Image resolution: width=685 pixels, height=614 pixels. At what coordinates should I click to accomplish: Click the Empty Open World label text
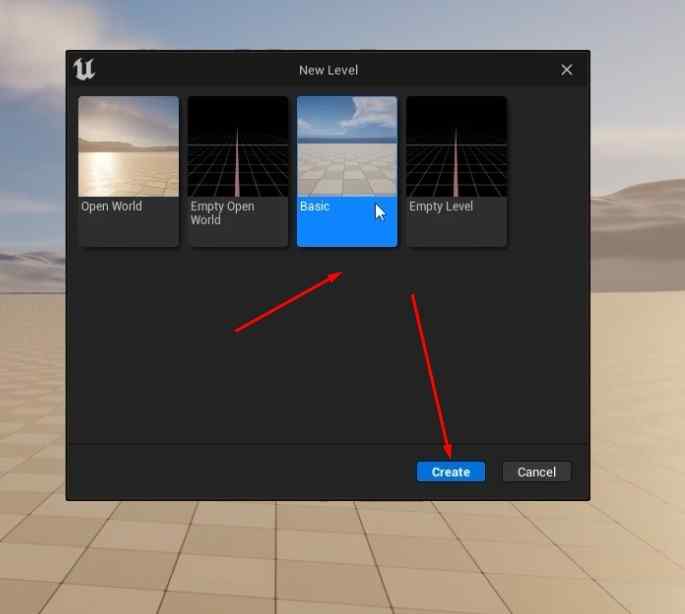point(222,213)
